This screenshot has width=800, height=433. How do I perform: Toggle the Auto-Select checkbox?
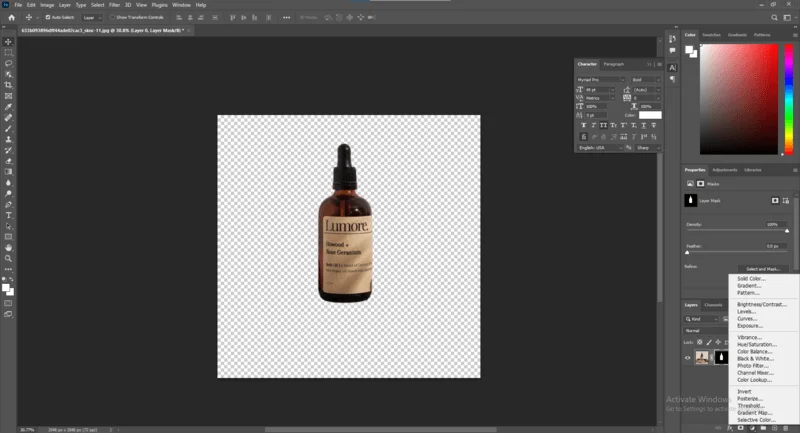click(x=49, y=18)
